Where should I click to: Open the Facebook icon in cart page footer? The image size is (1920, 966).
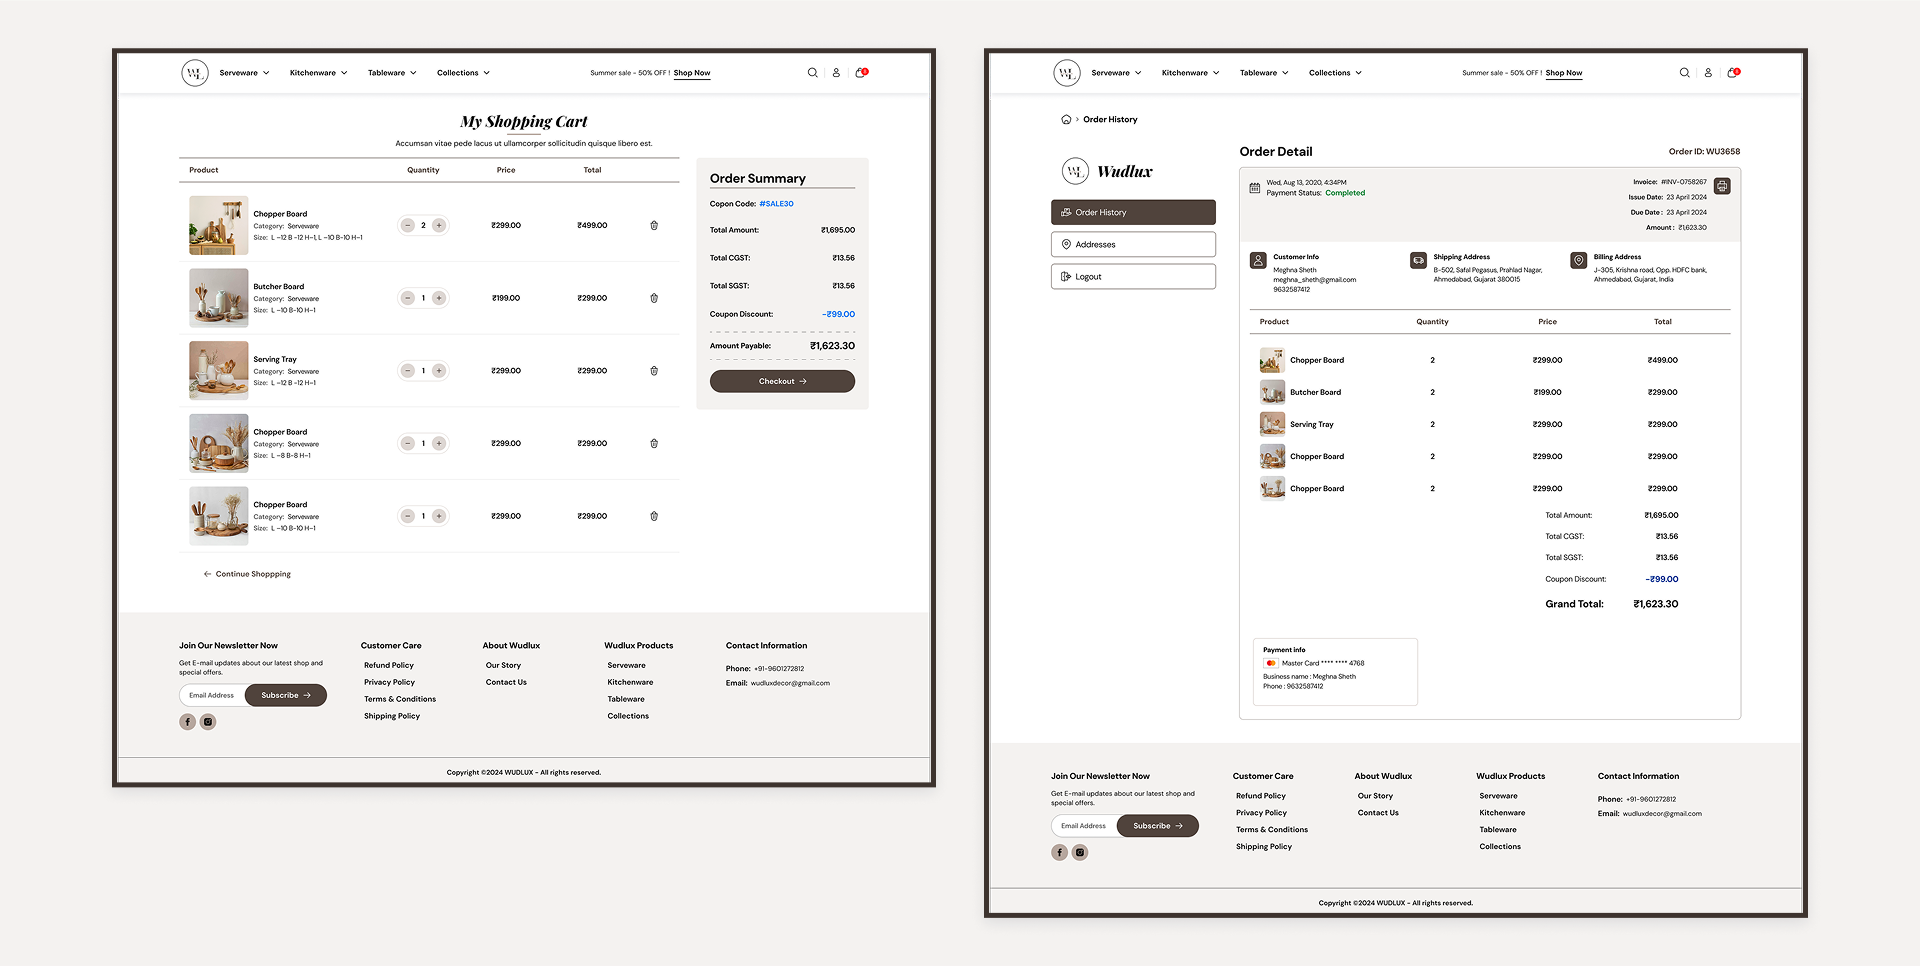click(187, 722)
